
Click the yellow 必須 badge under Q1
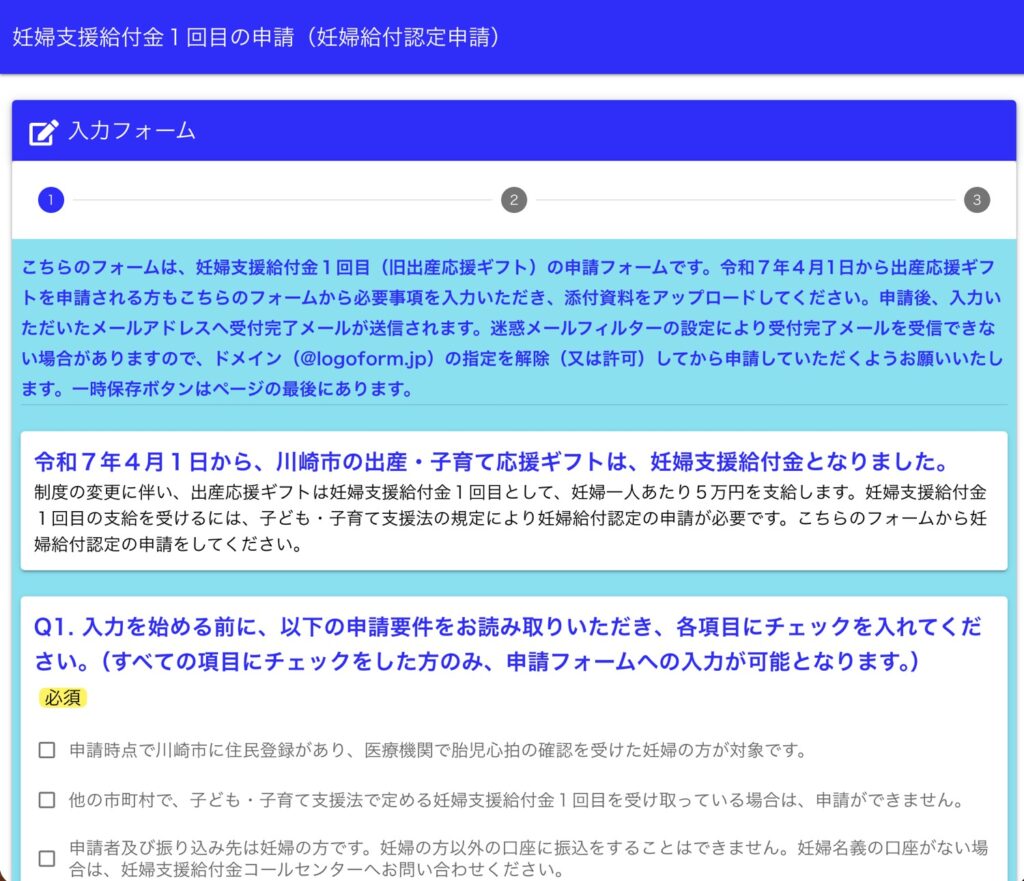click(x=63, y=698)
